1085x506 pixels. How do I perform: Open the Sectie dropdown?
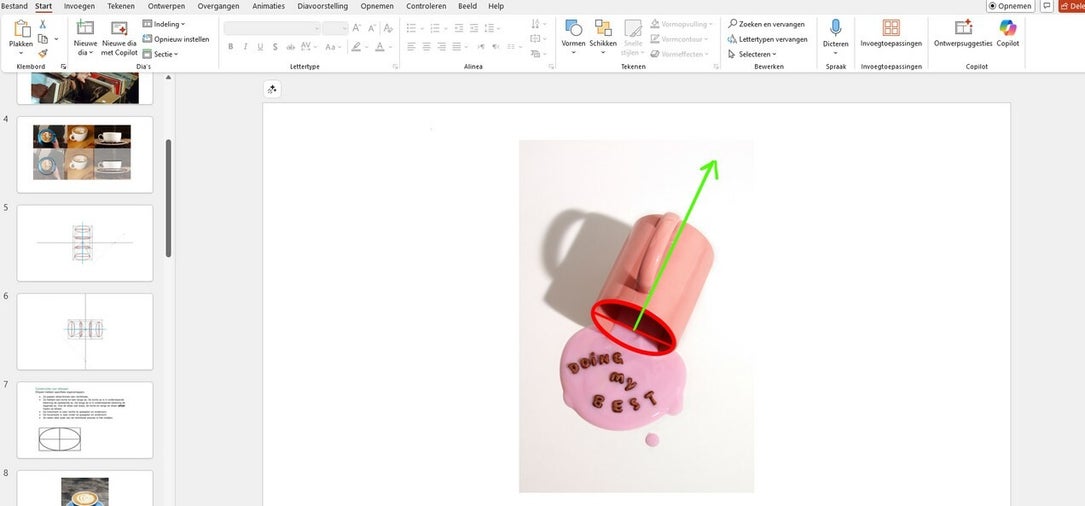[161, 54]
